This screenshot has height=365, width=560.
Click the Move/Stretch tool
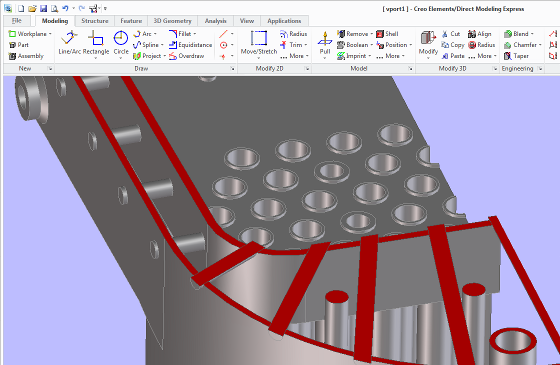tap(259, 42)
